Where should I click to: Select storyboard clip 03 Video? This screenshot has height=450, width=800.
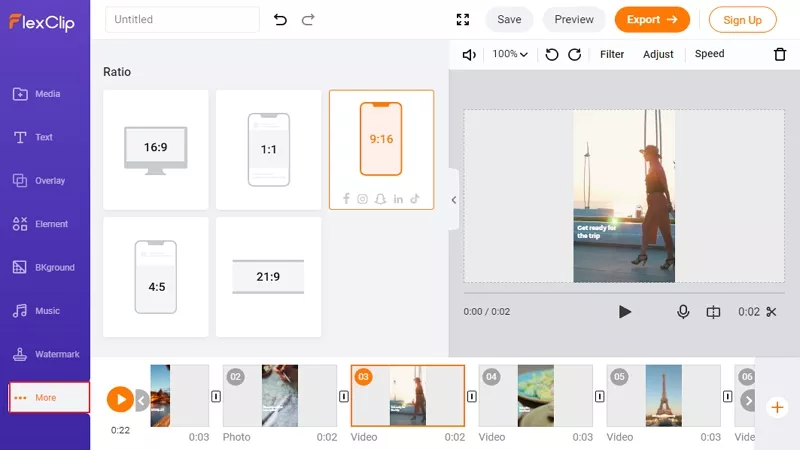pos(408,395)
